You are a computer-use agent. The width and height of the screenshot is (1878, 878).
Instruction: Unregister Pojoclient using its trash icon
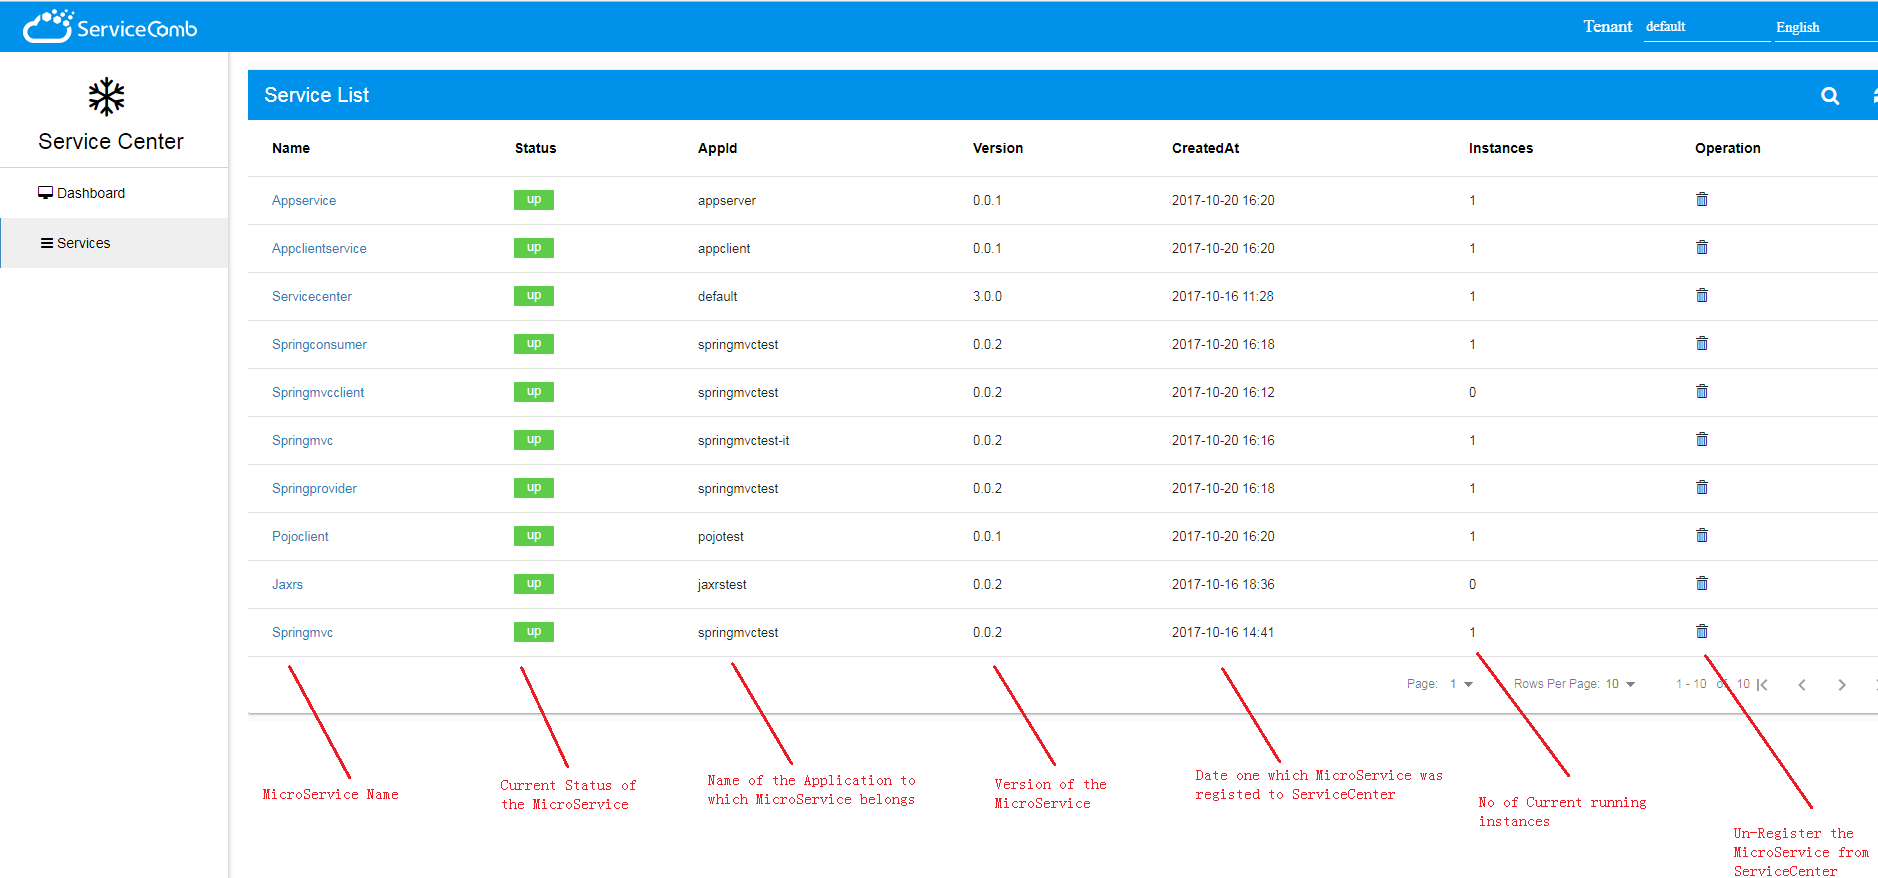click(1701, 536)
